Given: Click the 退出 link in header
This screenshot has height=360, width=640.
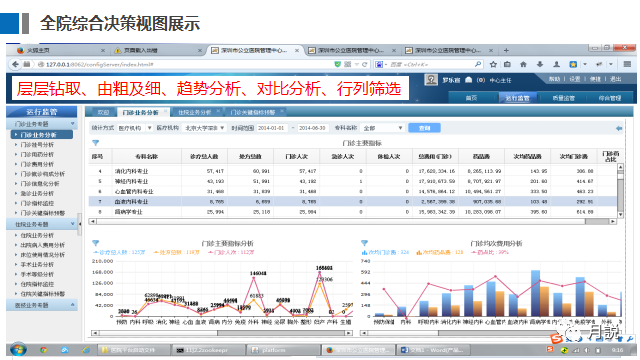Looking at the screenshot, I should click(616, 79).
